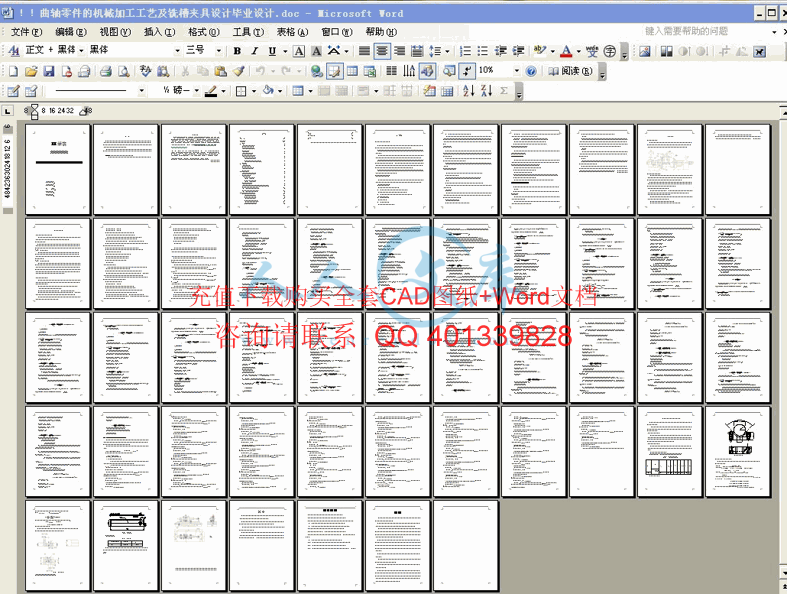
Task: Click the AutoSum sigma icon
Action: point(503,91)
